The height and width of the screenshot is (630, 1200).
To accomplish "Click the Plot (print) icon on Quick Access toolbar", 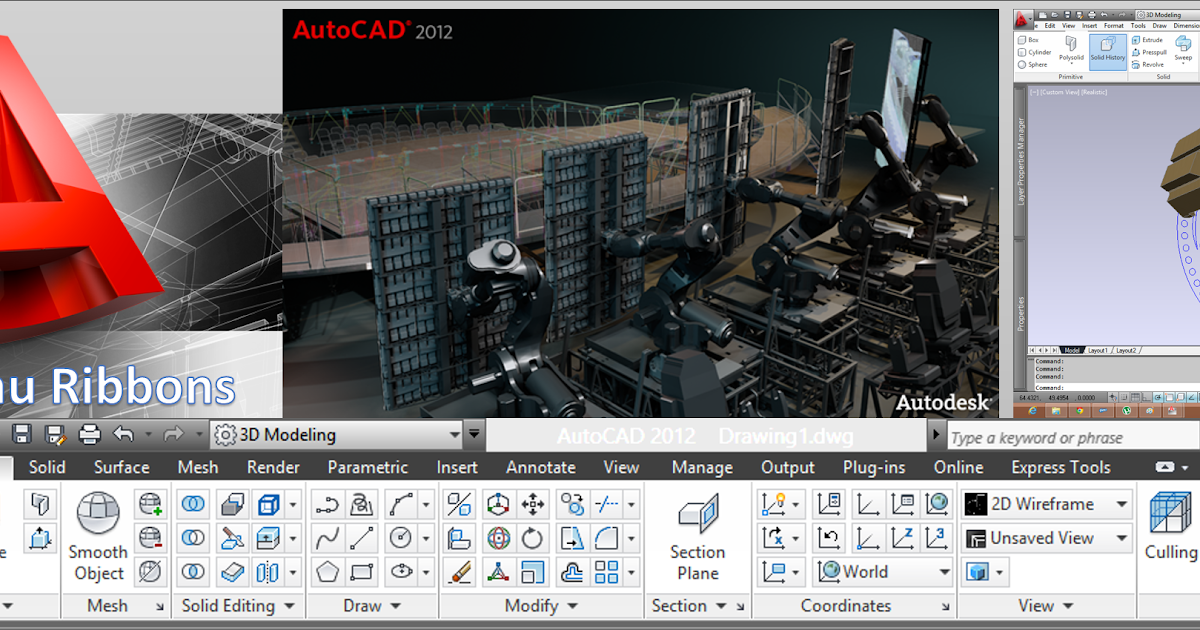I will pyautogui.click(x=88, y=433).
